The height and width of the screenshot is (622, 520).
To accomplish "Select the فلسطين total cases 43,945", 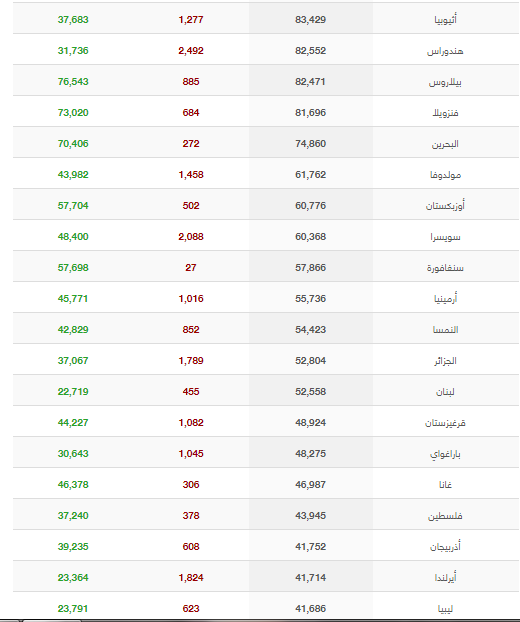I will 310,515.
